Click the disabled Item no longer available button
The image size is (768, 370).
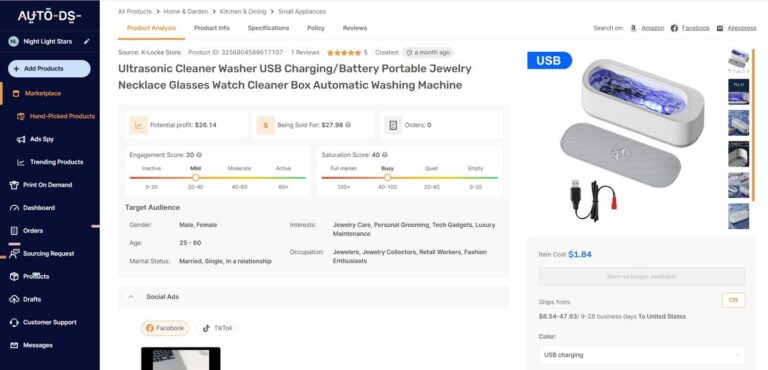(642, 277)
